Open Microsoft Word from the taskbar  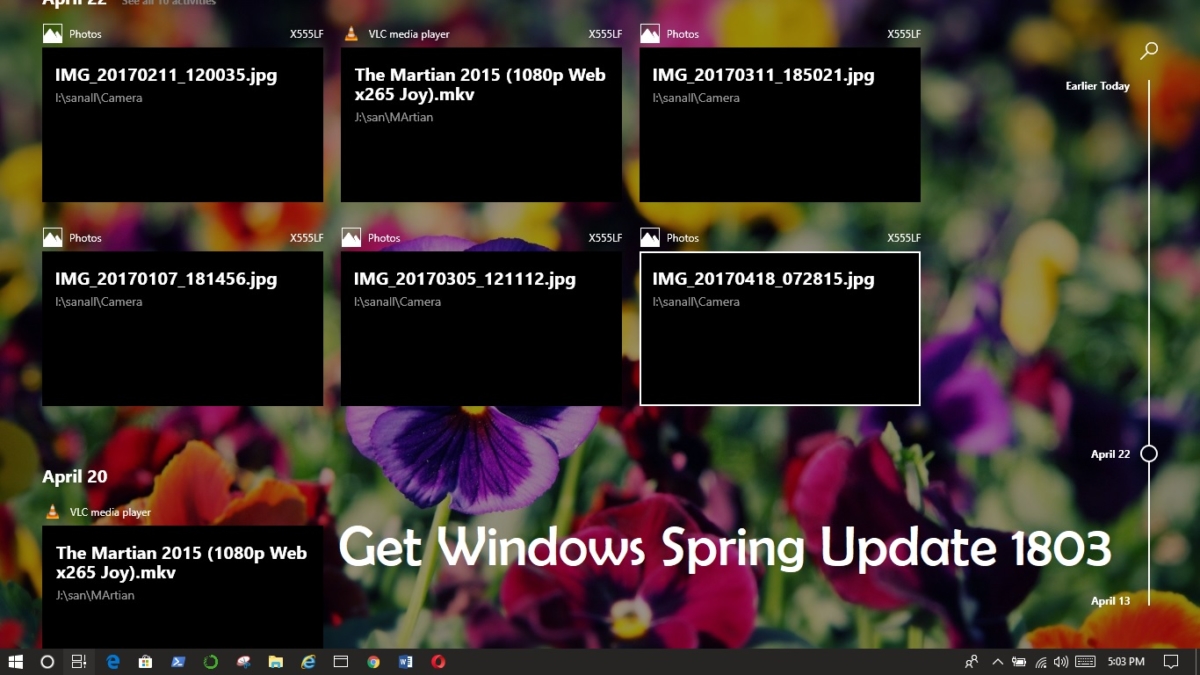[405, 661]
